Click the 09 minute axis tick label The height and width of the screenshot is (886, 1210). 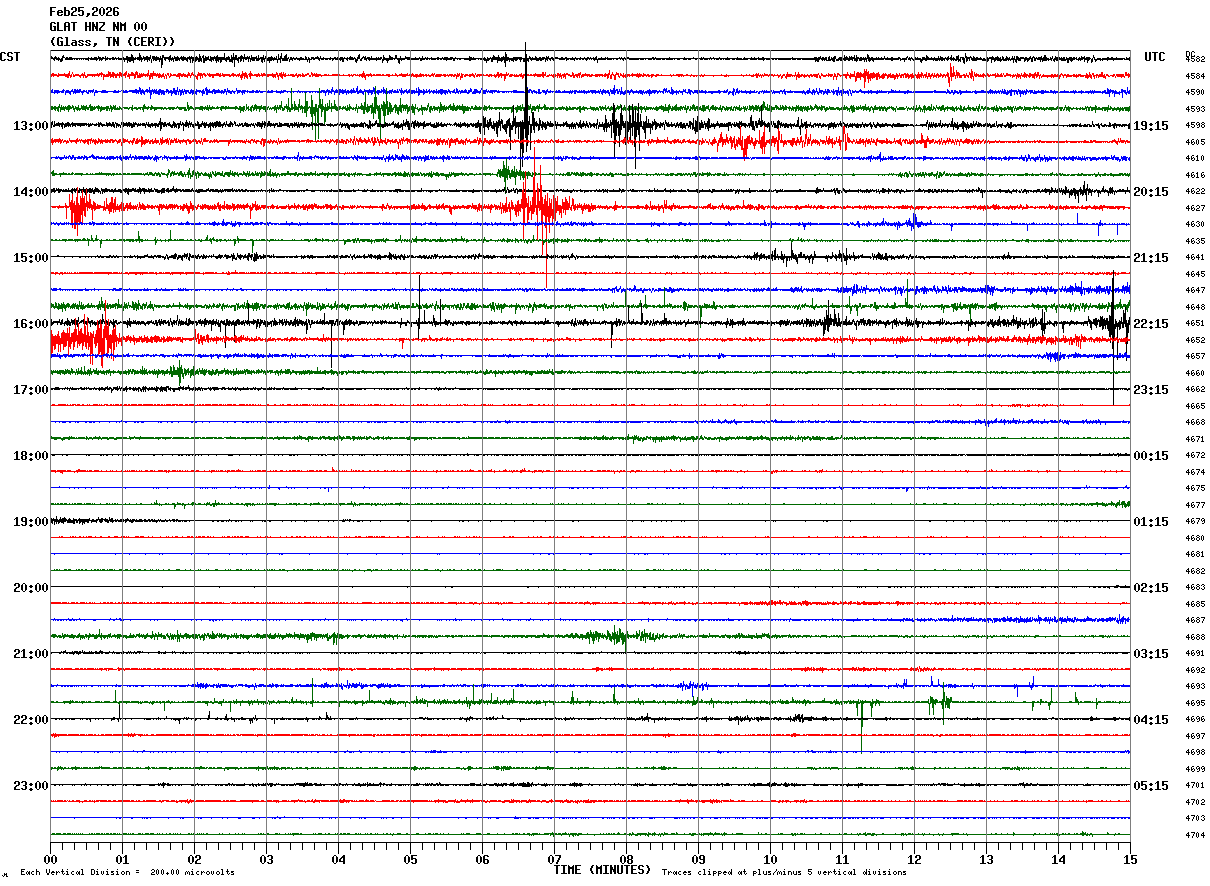pos(698,859)
